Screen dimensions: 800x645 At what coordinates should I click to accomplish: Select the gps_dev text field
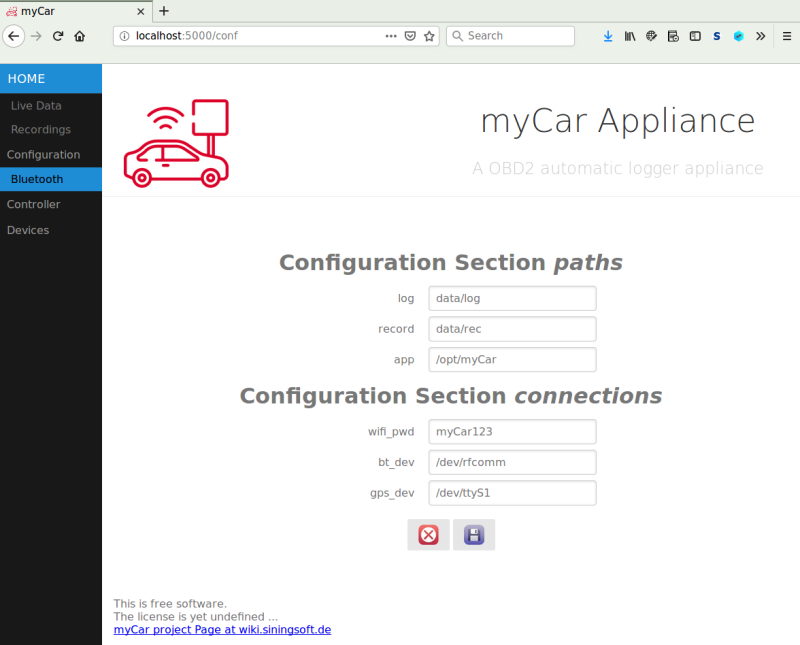[x=512, y=492]
